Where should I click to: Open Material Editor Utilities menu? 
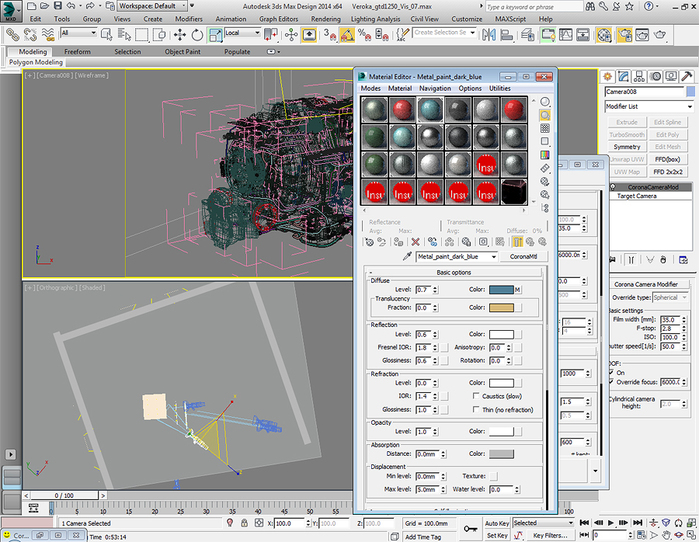point(500,88)
